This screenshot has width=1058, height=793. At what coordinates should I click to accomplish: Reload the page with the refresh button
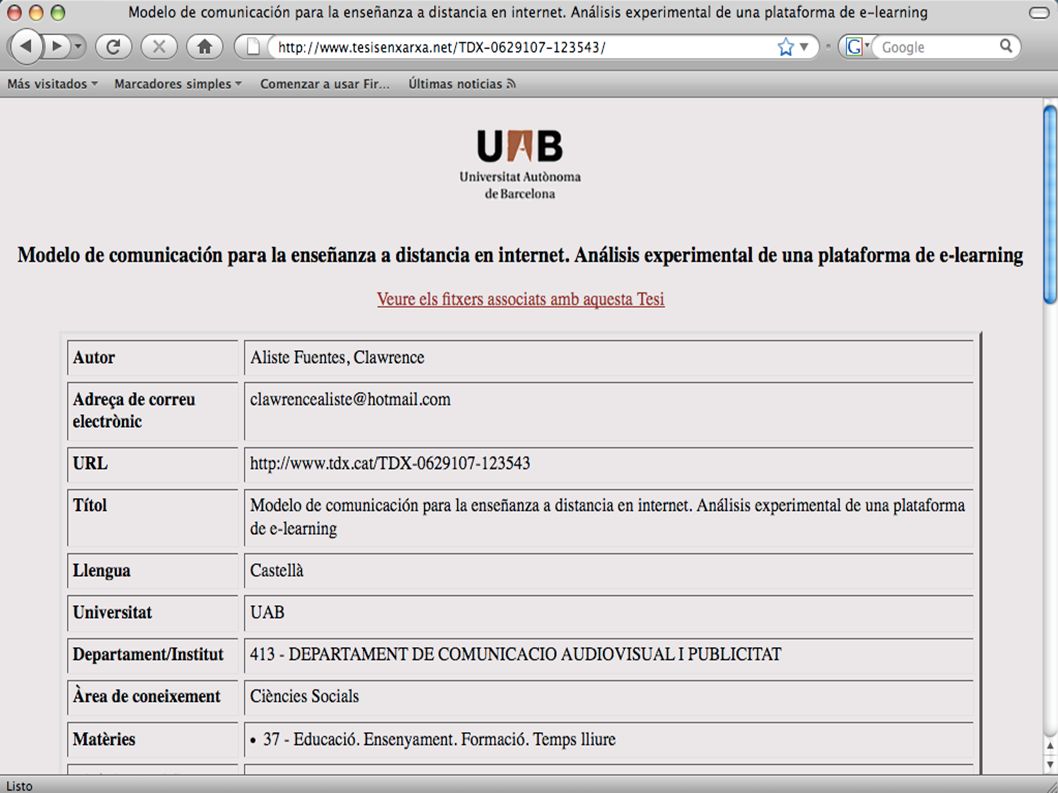[113, 47]
